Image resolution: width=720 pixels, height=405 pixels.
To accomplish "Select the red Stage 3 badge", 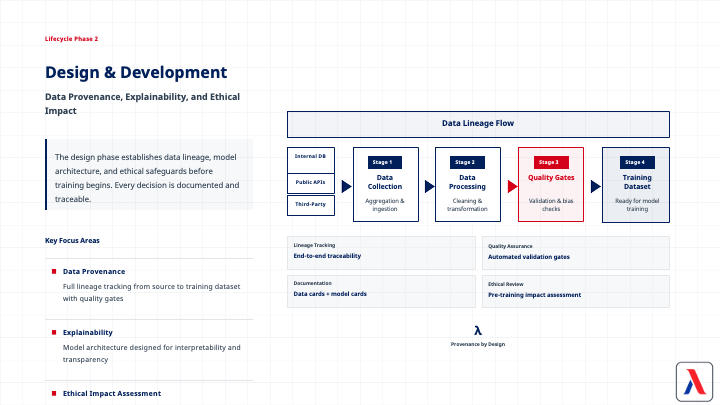I will (x=548, y=162).
